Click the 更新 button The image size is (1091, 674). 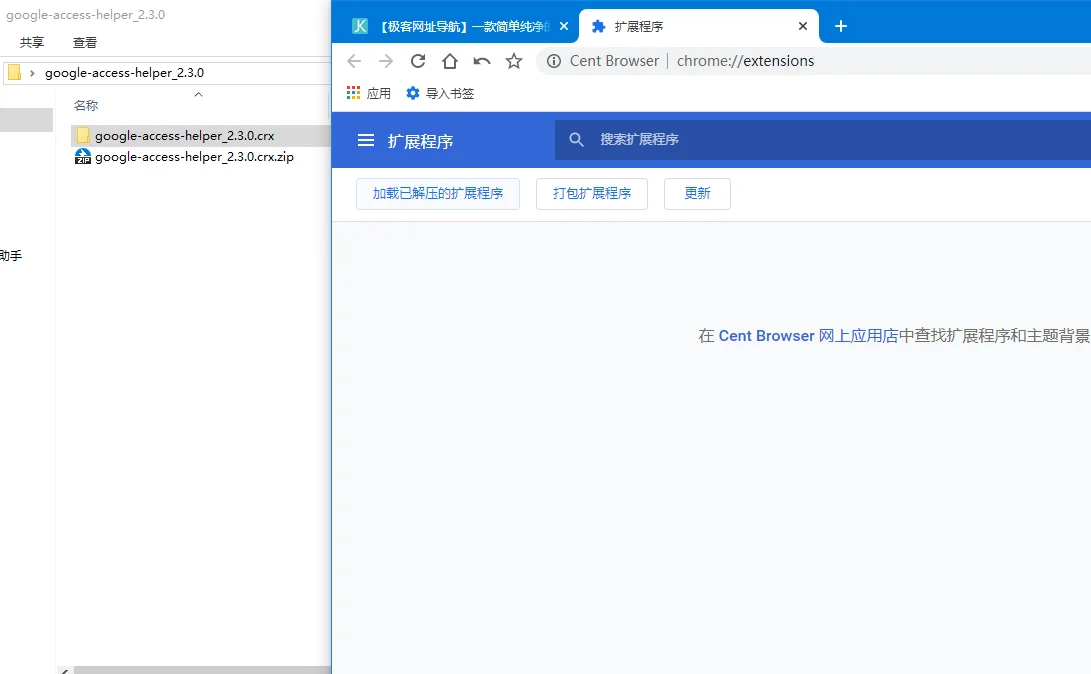697,193
